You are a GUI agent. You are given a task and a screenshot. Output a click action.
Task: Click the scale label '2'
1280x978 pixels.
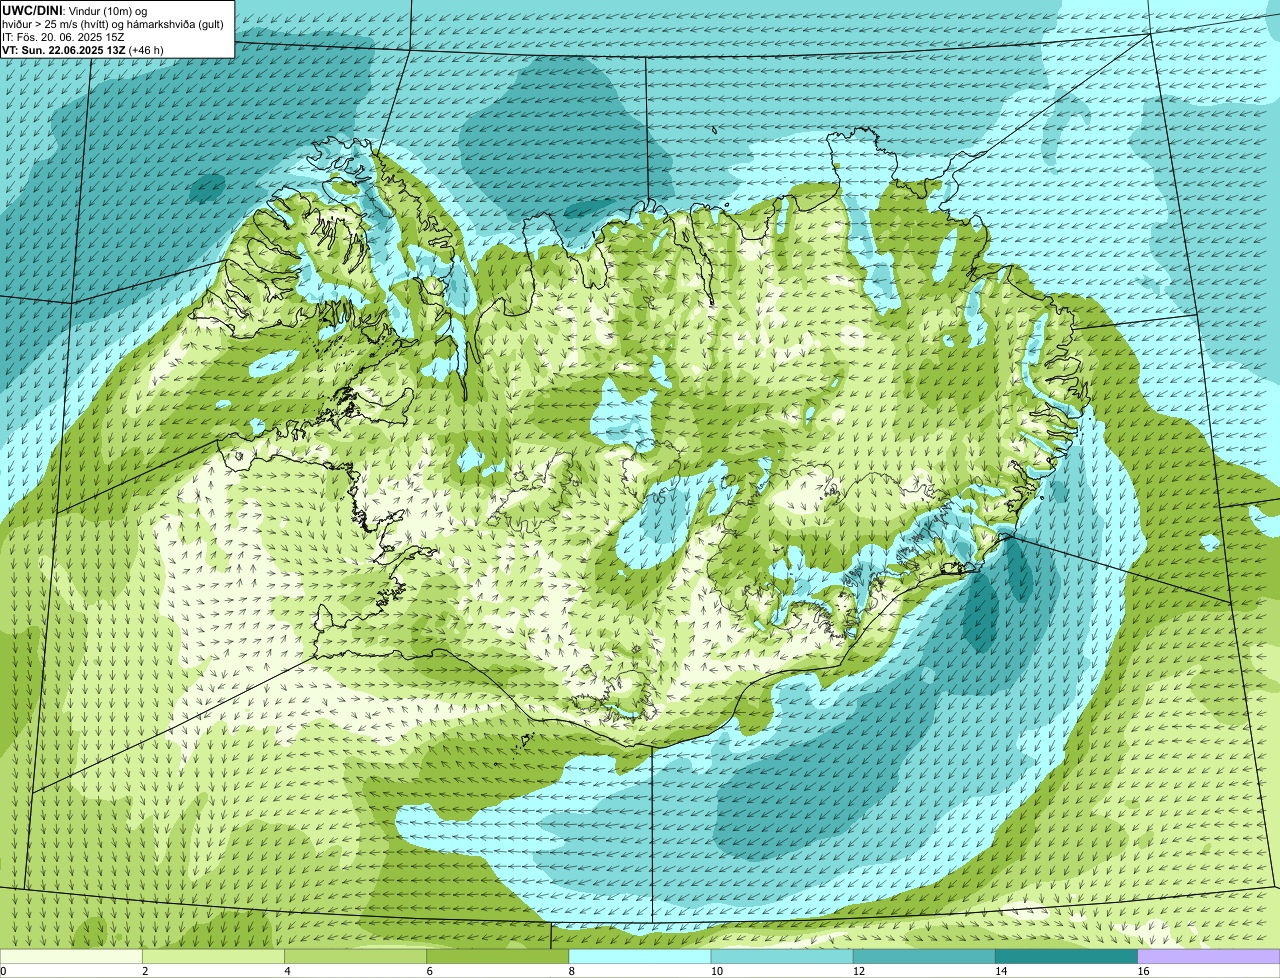(145, 971)
